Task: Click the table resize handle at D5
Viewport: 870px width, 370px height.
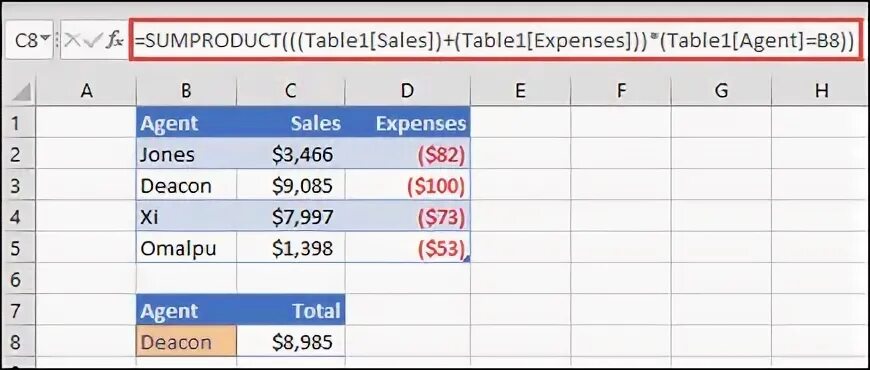Action: pyautogui.click(x=468, y=259)
